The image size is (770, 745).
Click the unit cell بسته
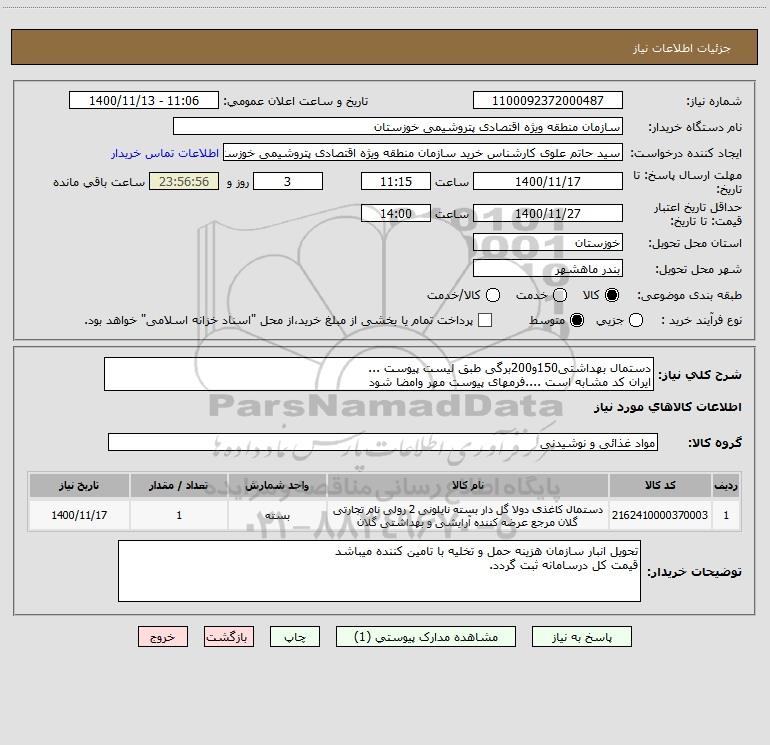(x=277, y=515)
